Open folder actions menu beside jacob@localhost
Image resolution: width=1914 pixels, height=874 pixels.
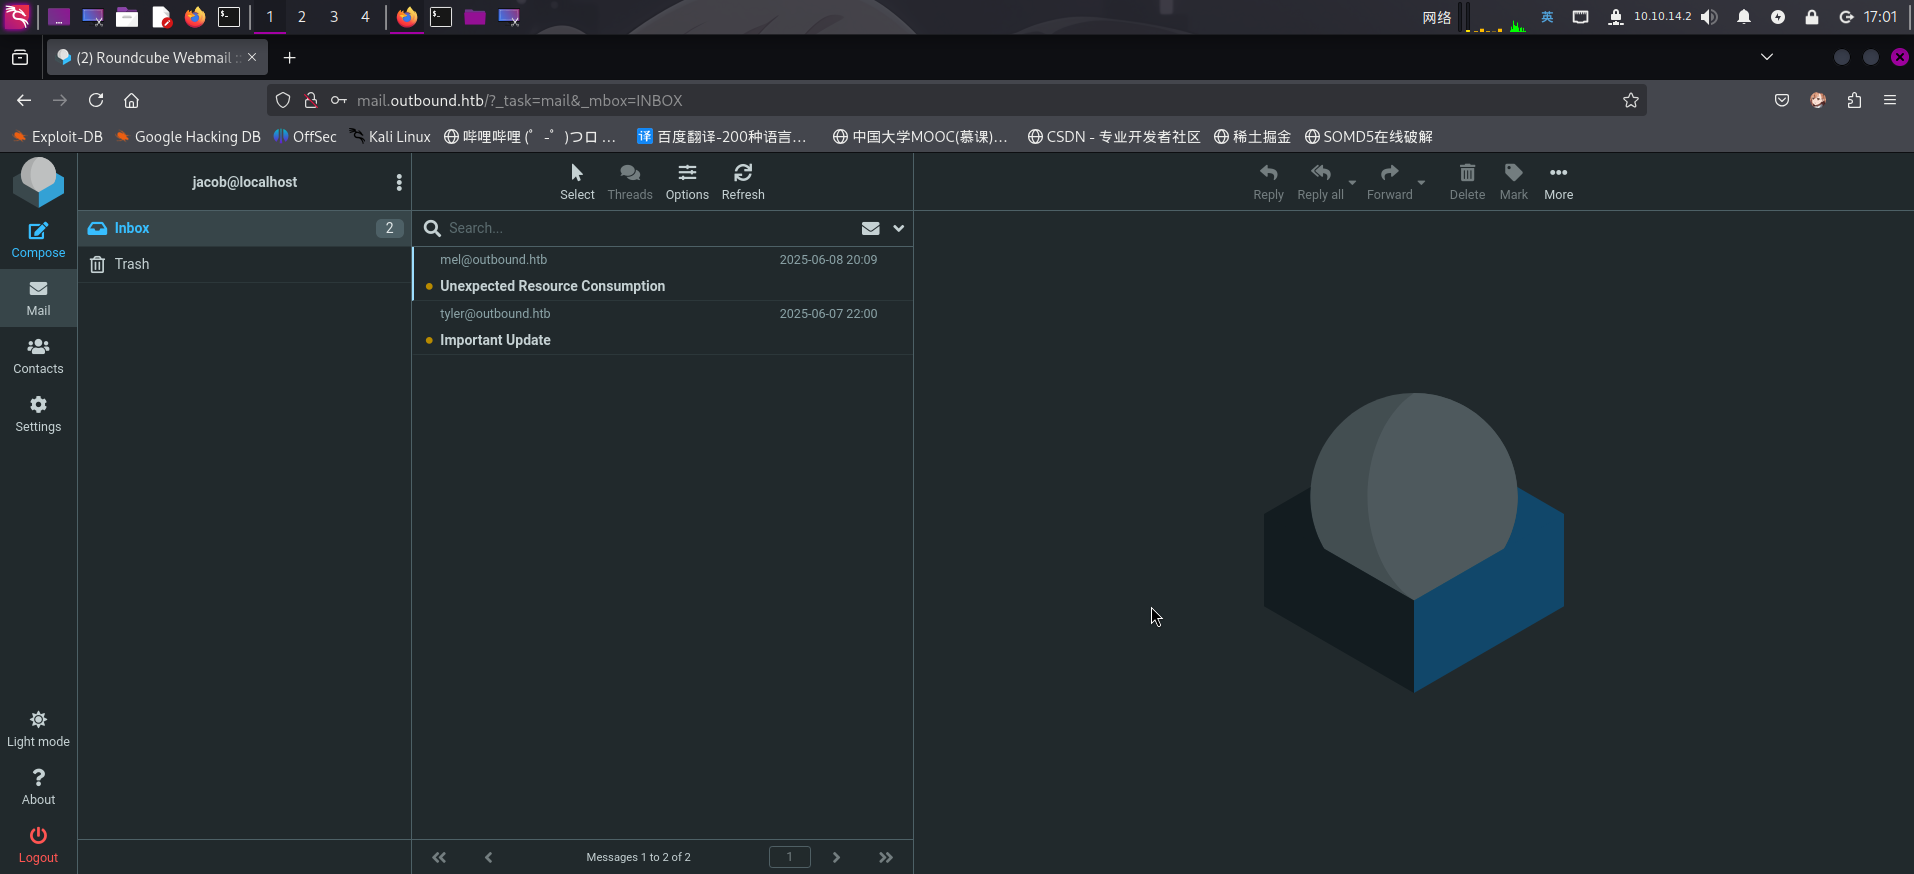point(399,182)
